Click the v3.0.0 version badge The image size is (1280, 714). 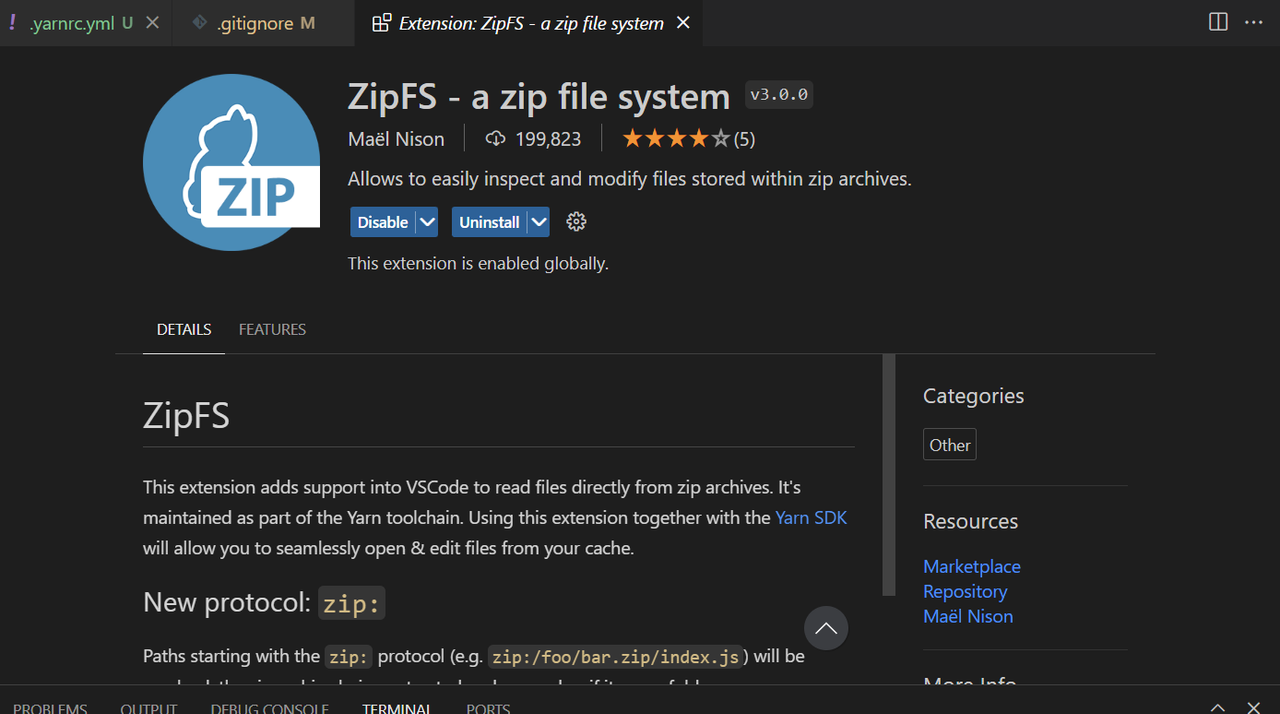coord(780,95)
